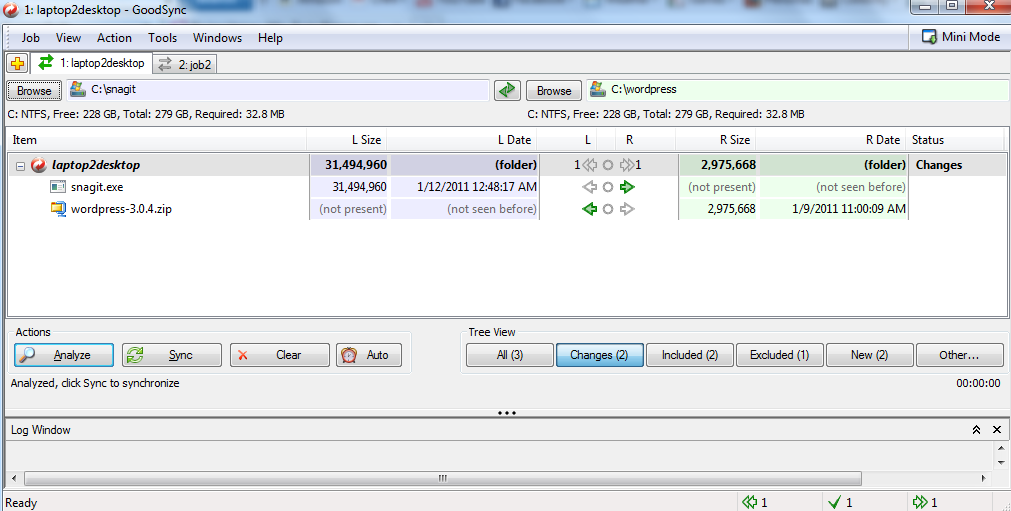Switch to the 2: job2 tab
This screenshot has height=511, width=1011.
pyautogui.click(x=185, y=64)
